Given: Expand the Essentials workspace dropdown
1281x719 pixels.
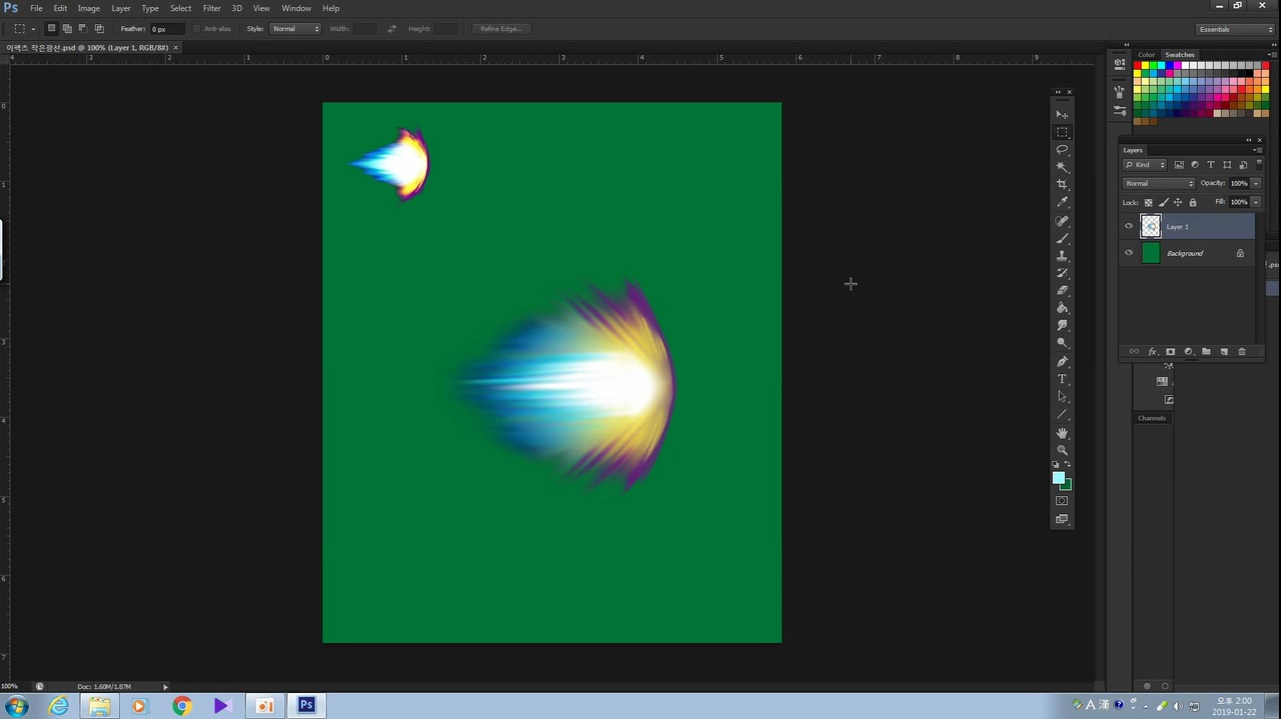Looking at the screenshot, I should click(1236, 29).
